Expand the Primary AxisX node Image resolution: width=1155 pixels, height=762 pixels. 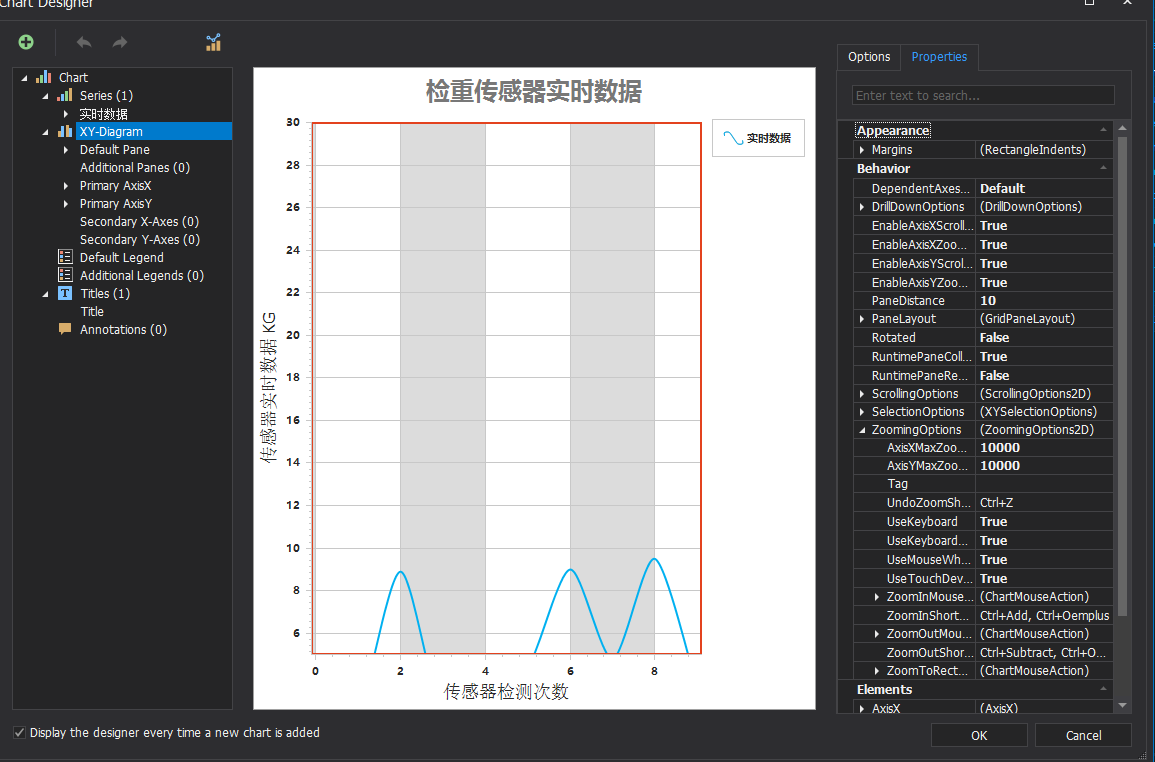coord(66,186)
